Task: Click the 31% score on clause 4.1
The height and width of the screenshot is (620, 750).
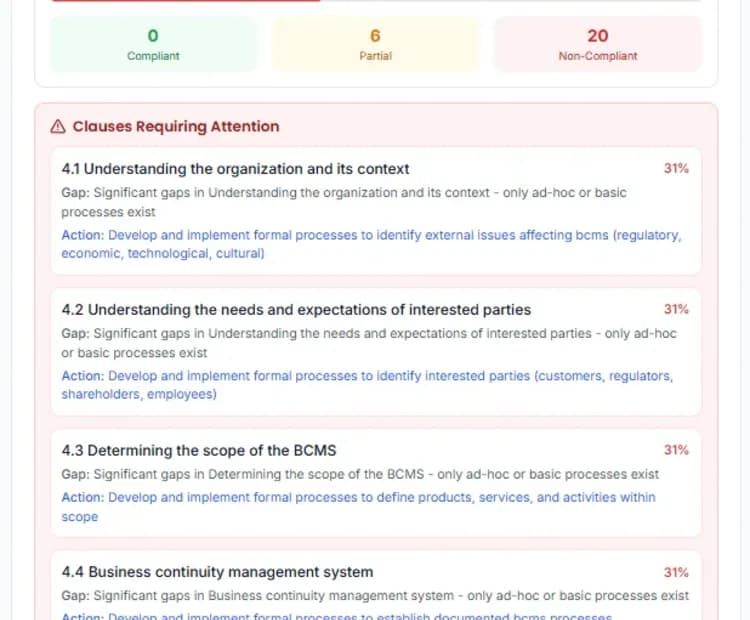Action: (x=676, y=169)
